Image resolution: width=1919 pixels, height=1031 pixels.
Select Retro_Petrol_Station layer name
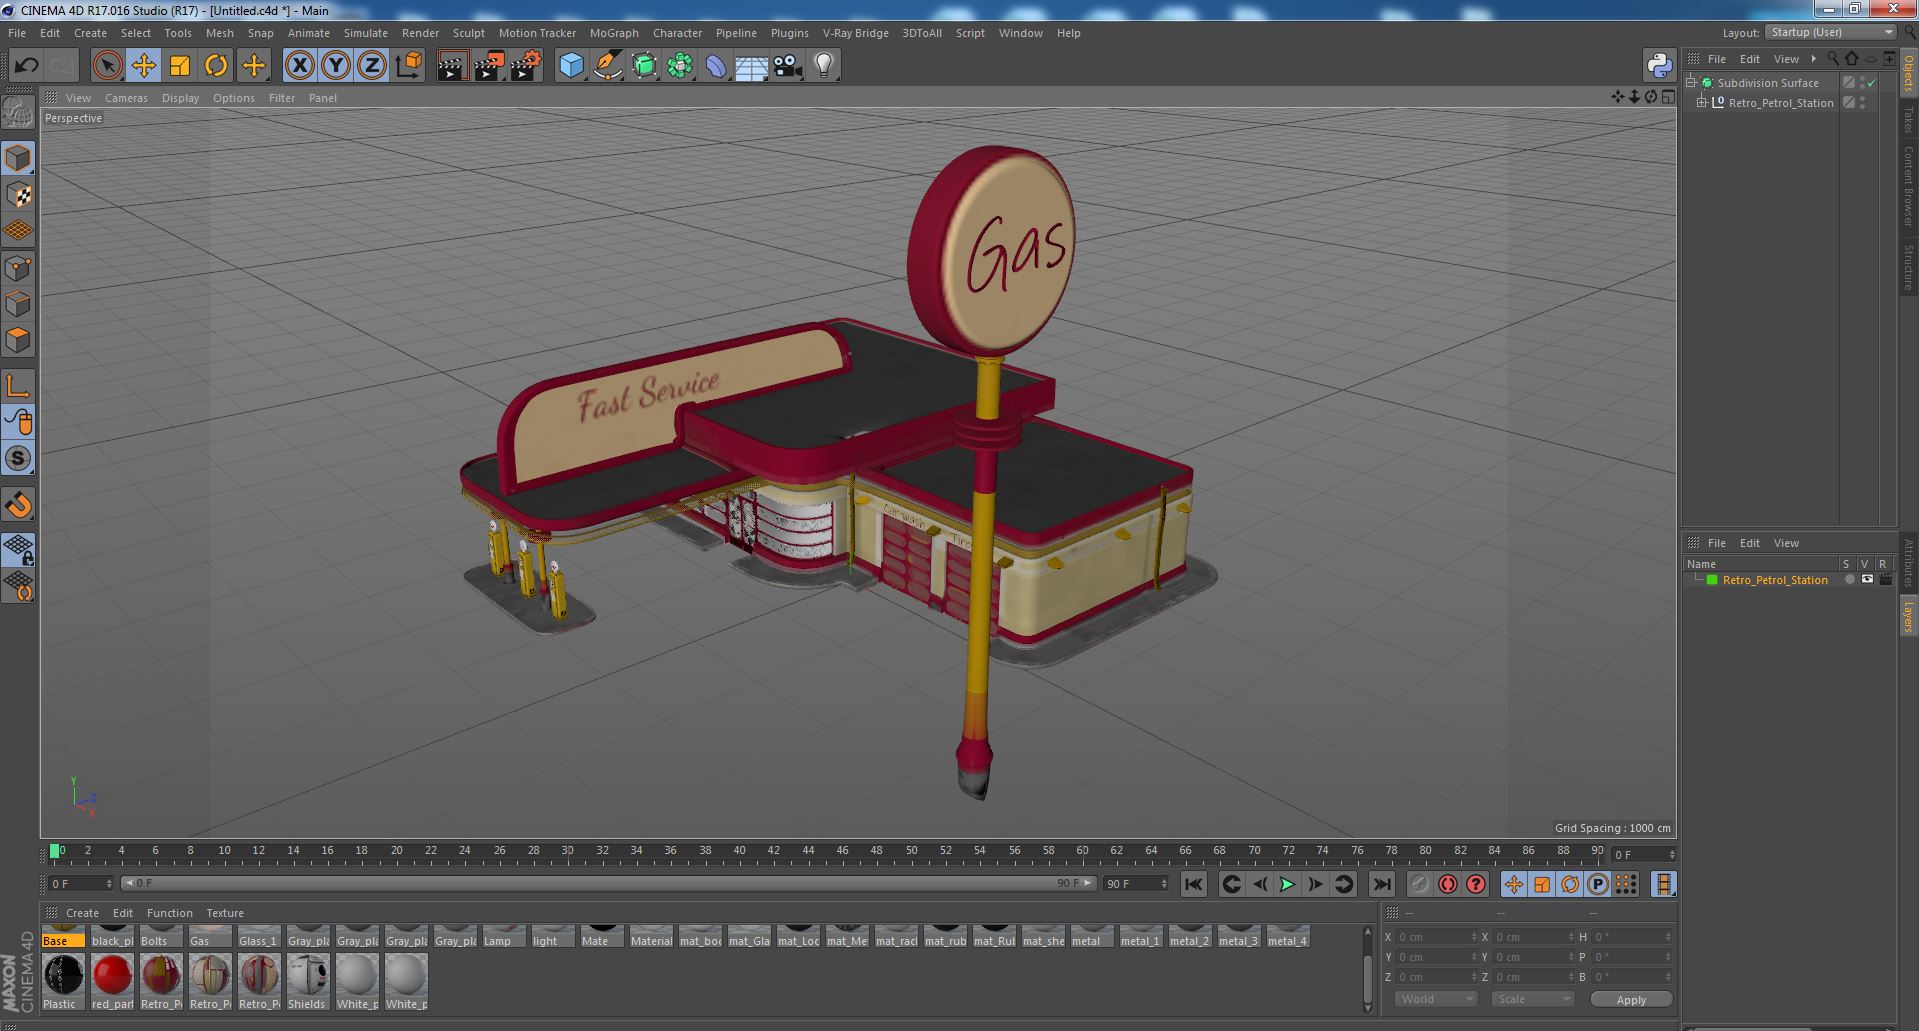(x=1775, y=580)
